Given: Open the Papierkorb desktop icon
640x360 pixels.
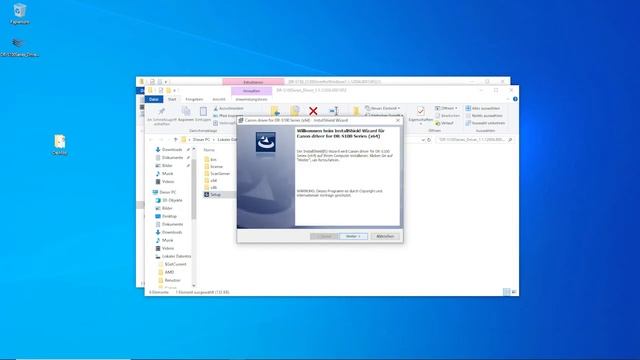Looking at the screenshot, I should click(x=19, y=13).
